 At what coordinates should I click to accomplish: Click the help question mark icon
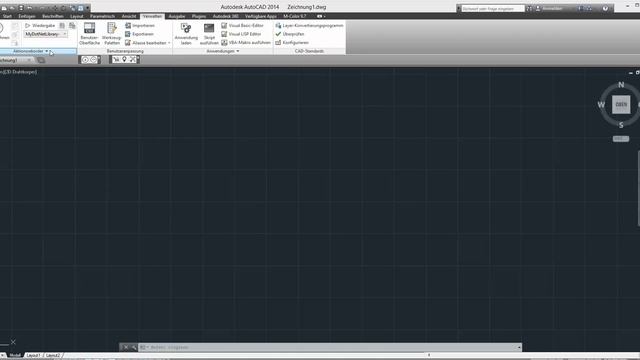coord(605,8)
